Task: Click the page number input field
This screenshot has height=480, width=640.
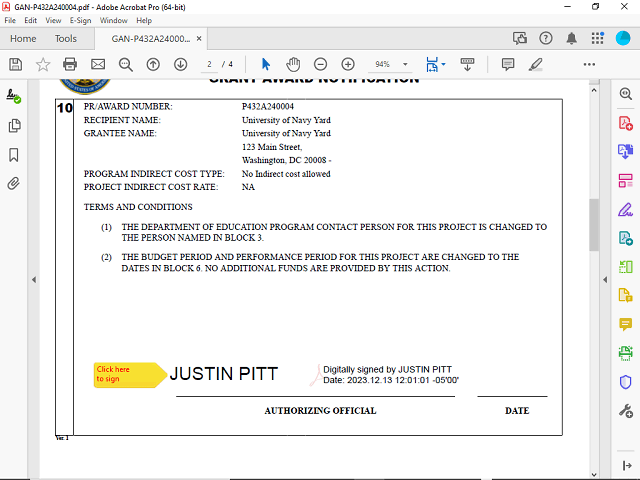Action: (x=211, y=64)
